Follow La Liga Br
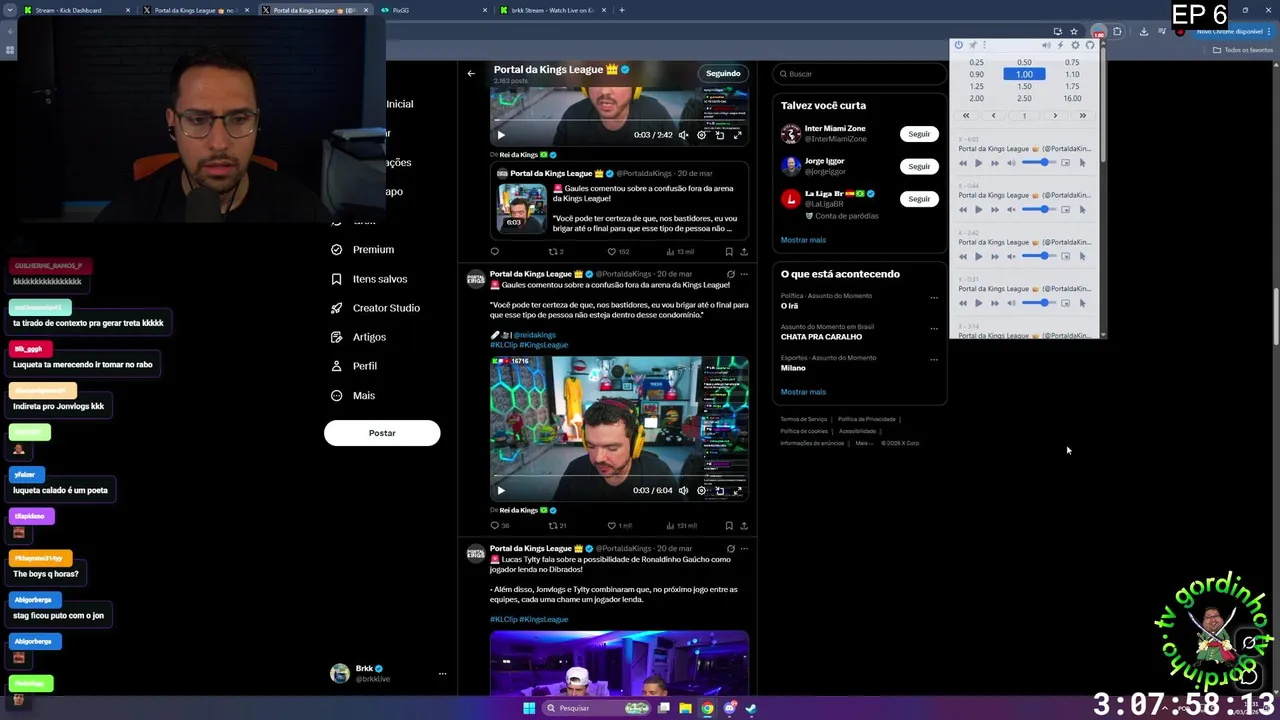 (919, 199)
